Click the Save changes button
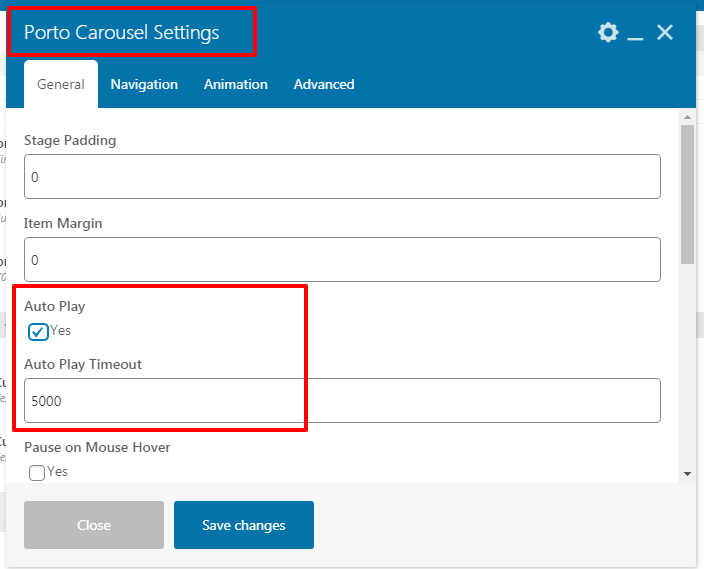Image resolution: width=704 pixels, height=569 pixels. [244, 525]
